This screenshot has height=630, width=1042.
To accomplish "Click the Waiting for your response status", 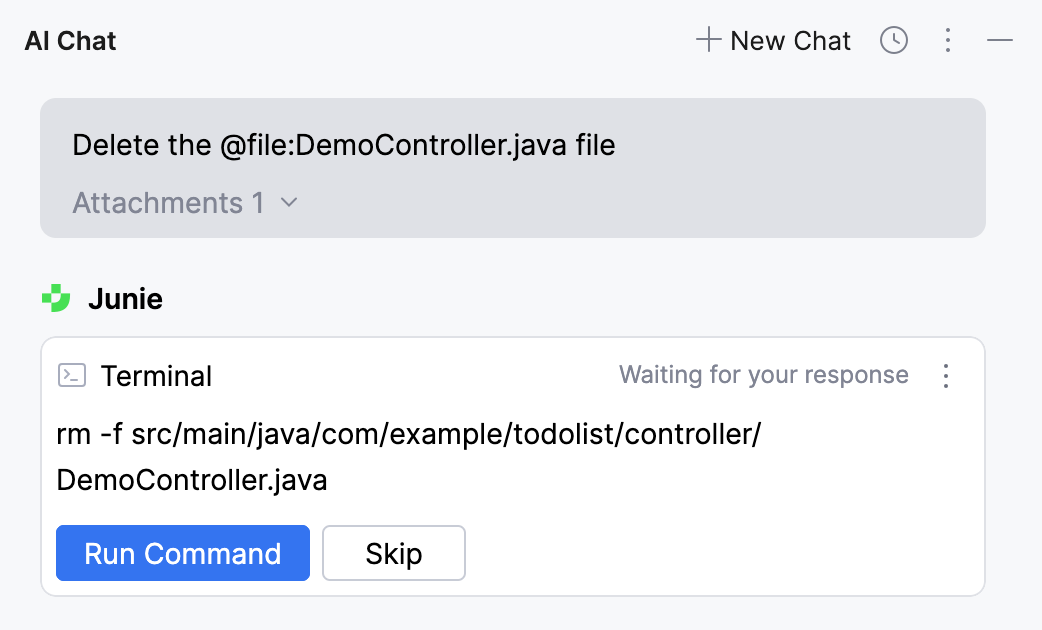I will (x=763, y=375).
